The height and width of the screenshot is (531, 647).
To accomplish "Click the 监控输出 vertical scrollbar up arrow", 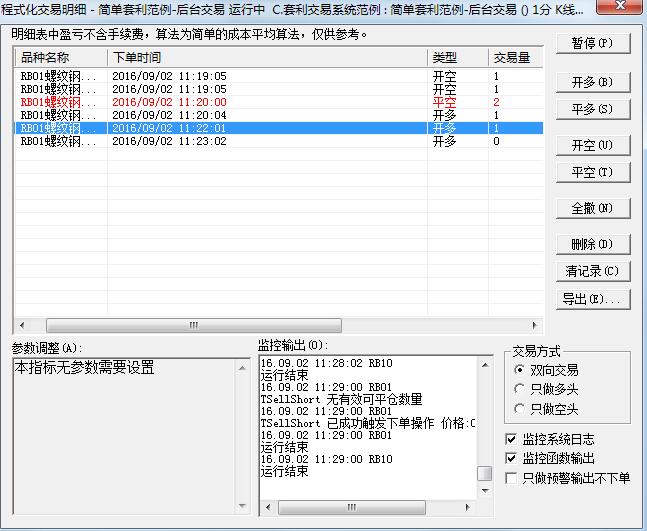I will (x=485, y=365).
